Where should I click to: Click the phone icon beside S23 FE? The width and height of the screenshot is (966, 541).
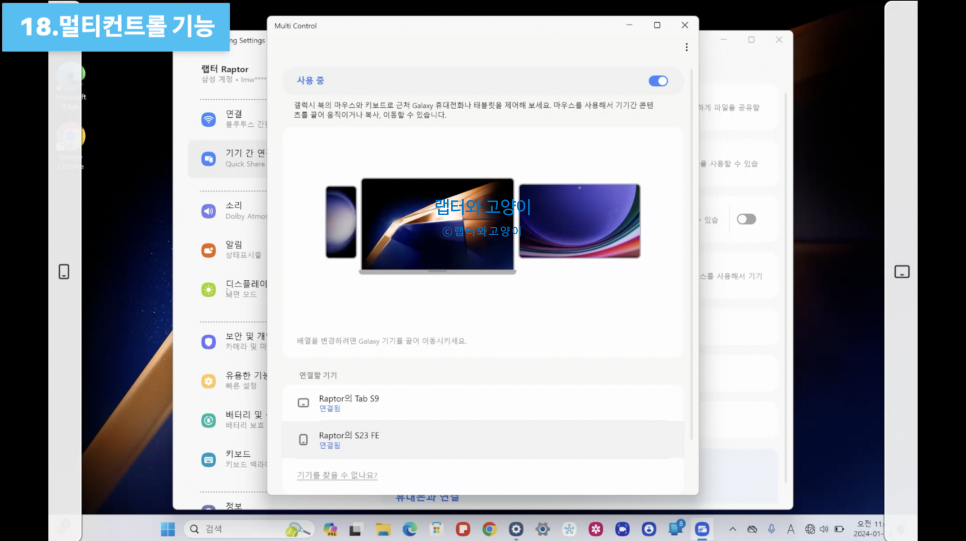point(303,440)
